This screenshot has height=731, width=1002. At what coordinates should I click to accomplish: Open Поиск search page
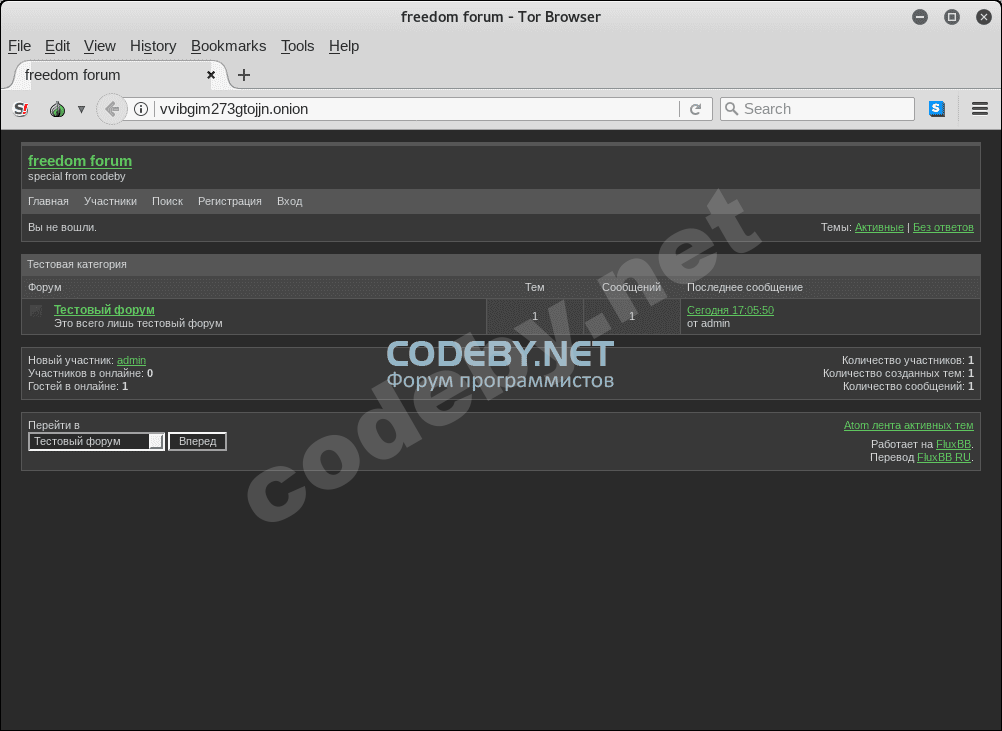point(167,201)
